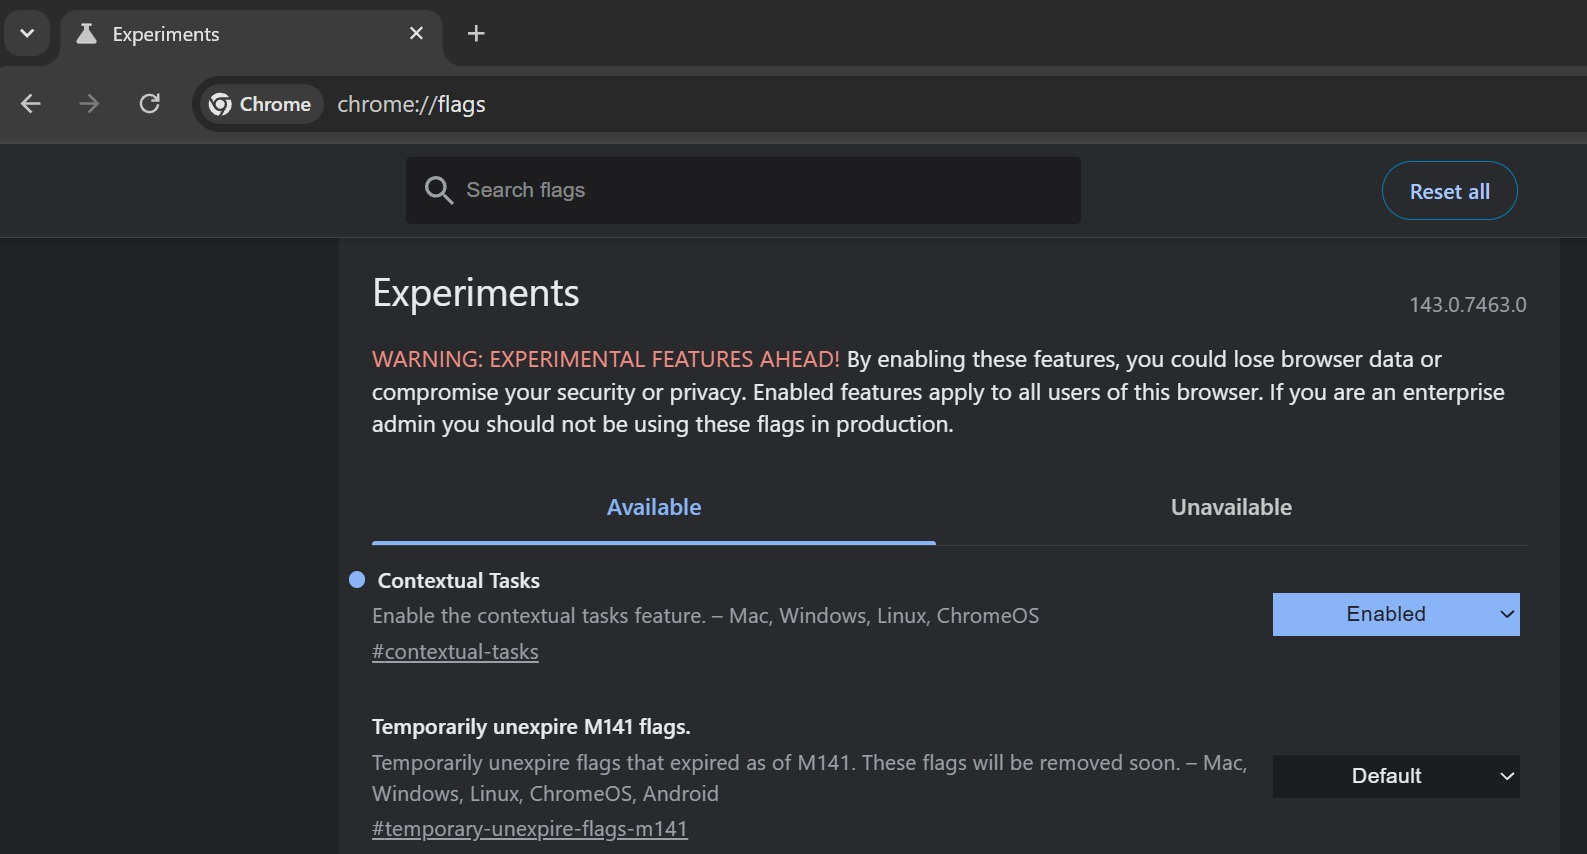The image size is (1587, 854).
Task: Open the #temporary-unexpire-flags-m141 link
Action: point(530,829)
